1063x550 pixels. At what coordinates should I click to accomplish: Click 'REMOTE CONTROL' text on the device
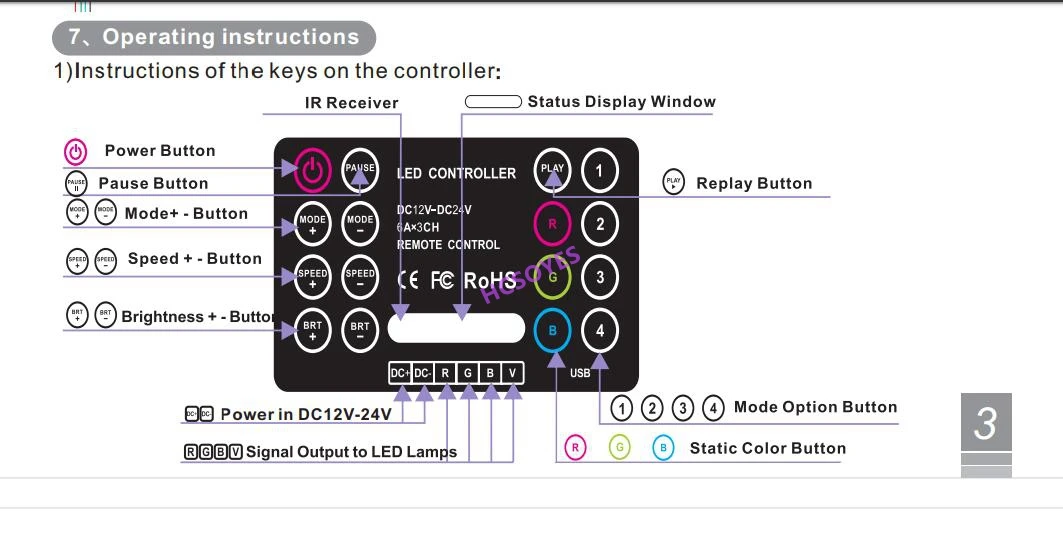pos(448,245)
